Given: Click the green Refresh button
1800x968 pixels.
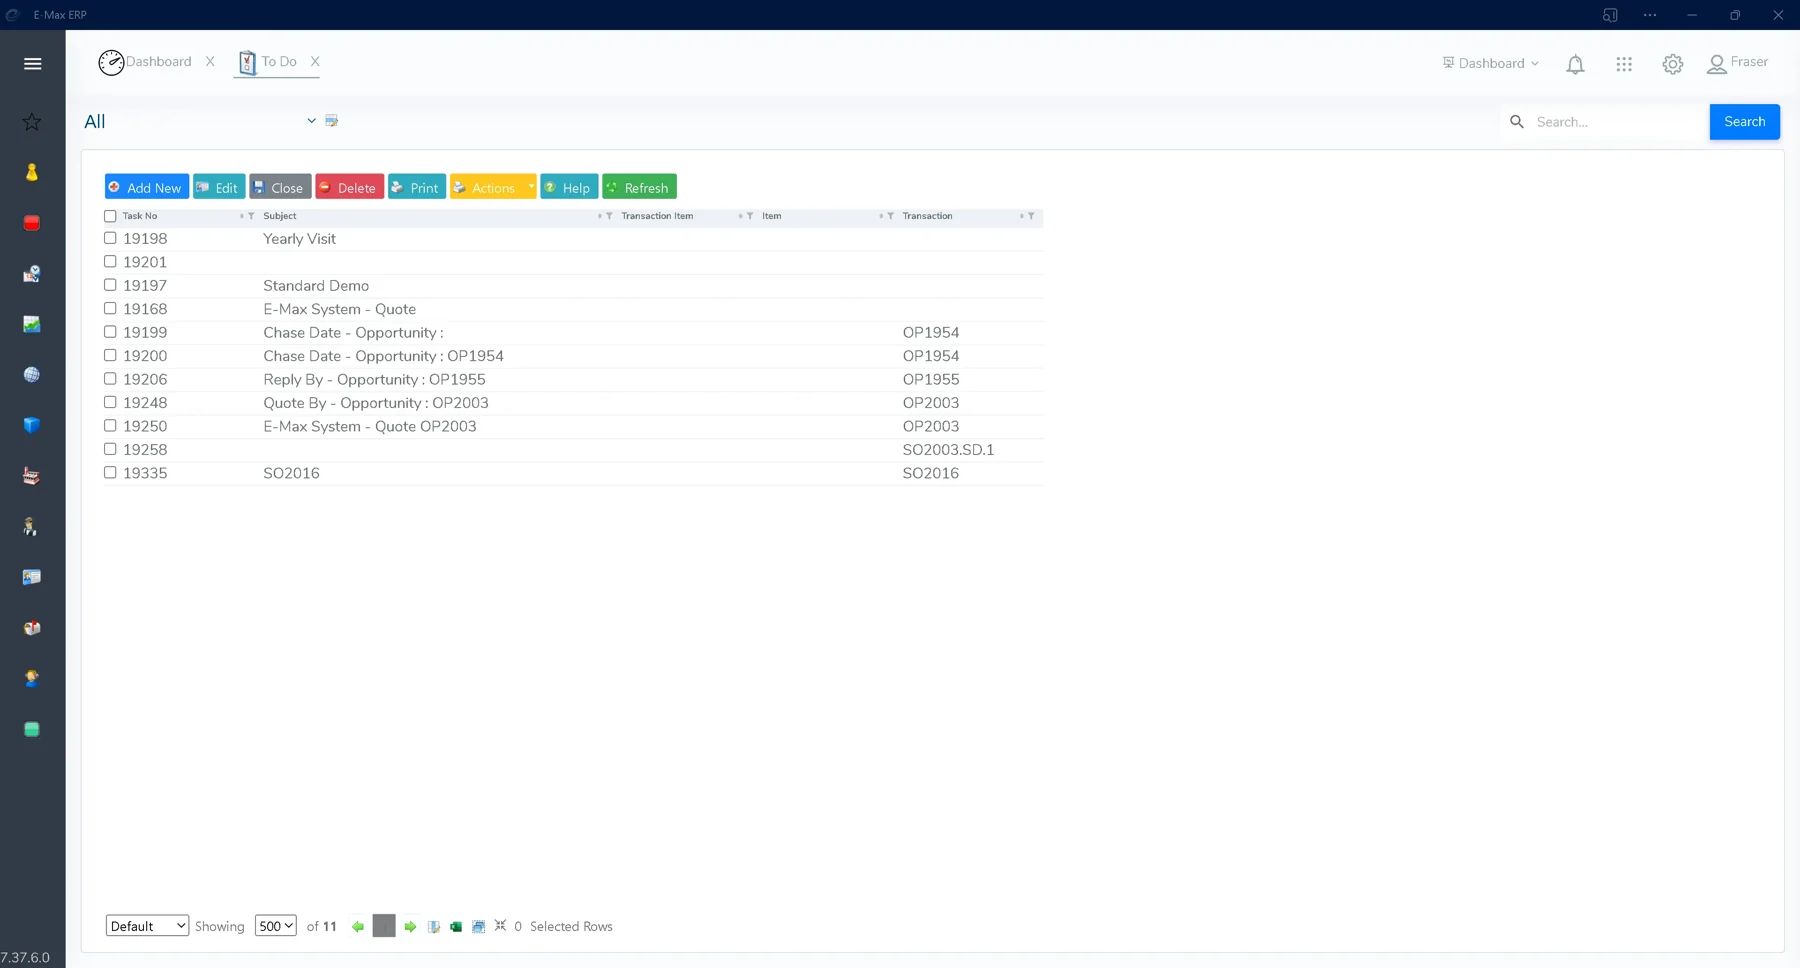Looking at the screenshot, I should coord(639,187).
